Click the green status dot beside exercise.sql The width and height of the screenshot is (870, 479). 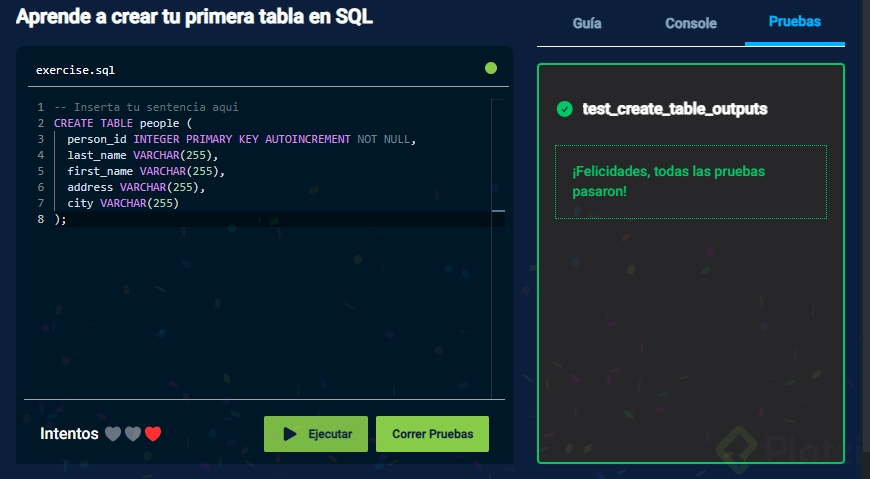[490, 68]
